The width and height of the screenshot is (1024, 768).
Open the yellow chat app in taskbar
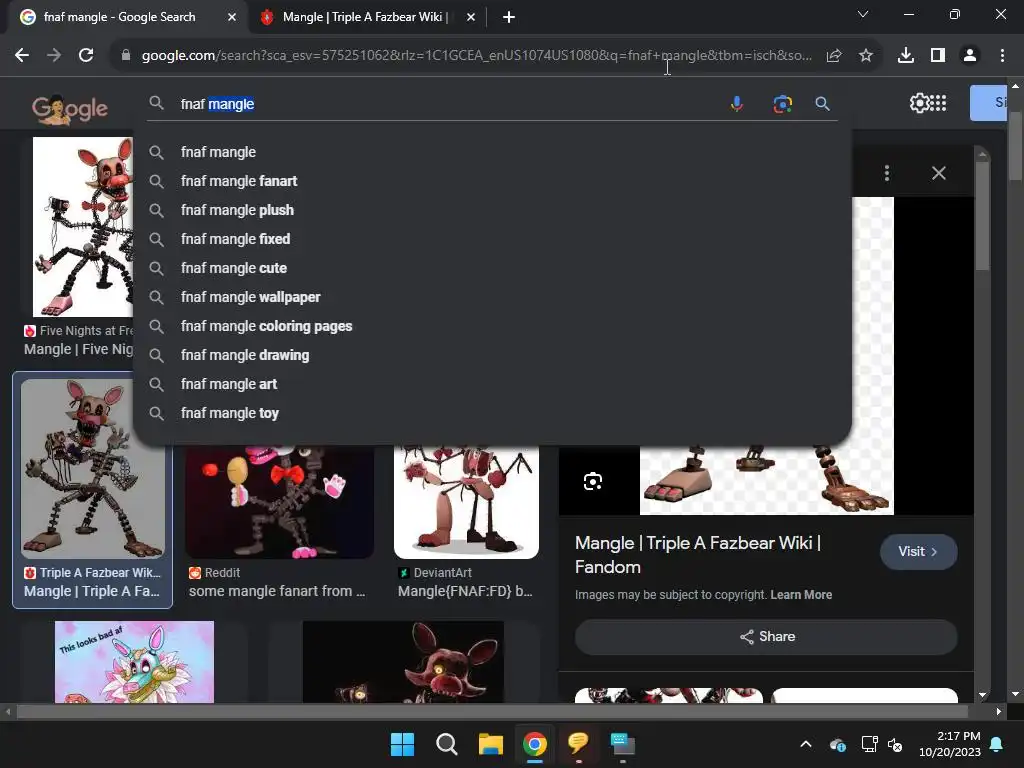[x=579, y=744]
